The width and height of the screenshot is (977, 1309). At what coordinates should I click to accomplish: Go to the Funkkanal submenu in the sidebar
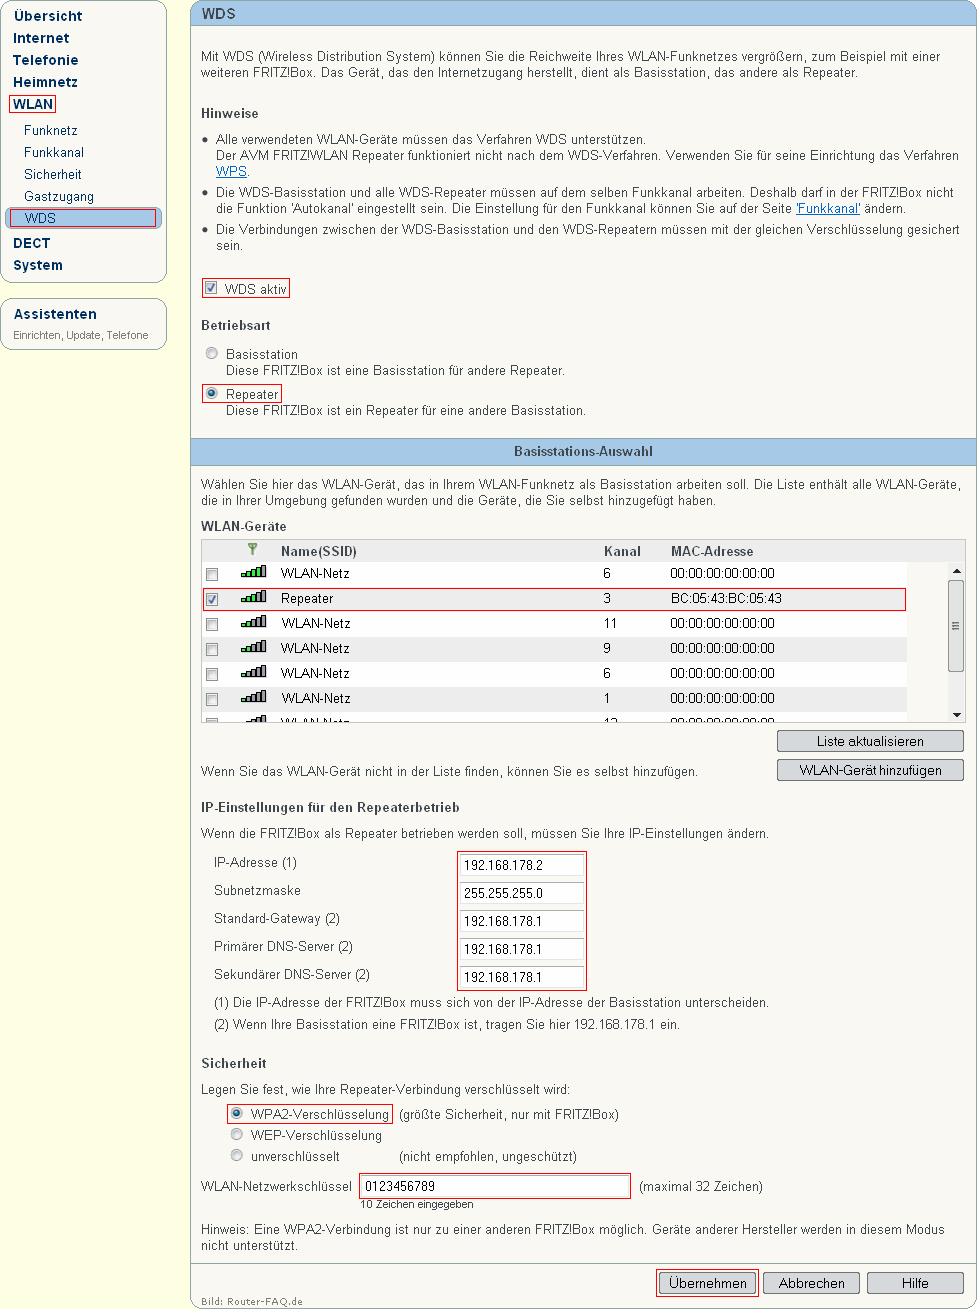(54, 152)
